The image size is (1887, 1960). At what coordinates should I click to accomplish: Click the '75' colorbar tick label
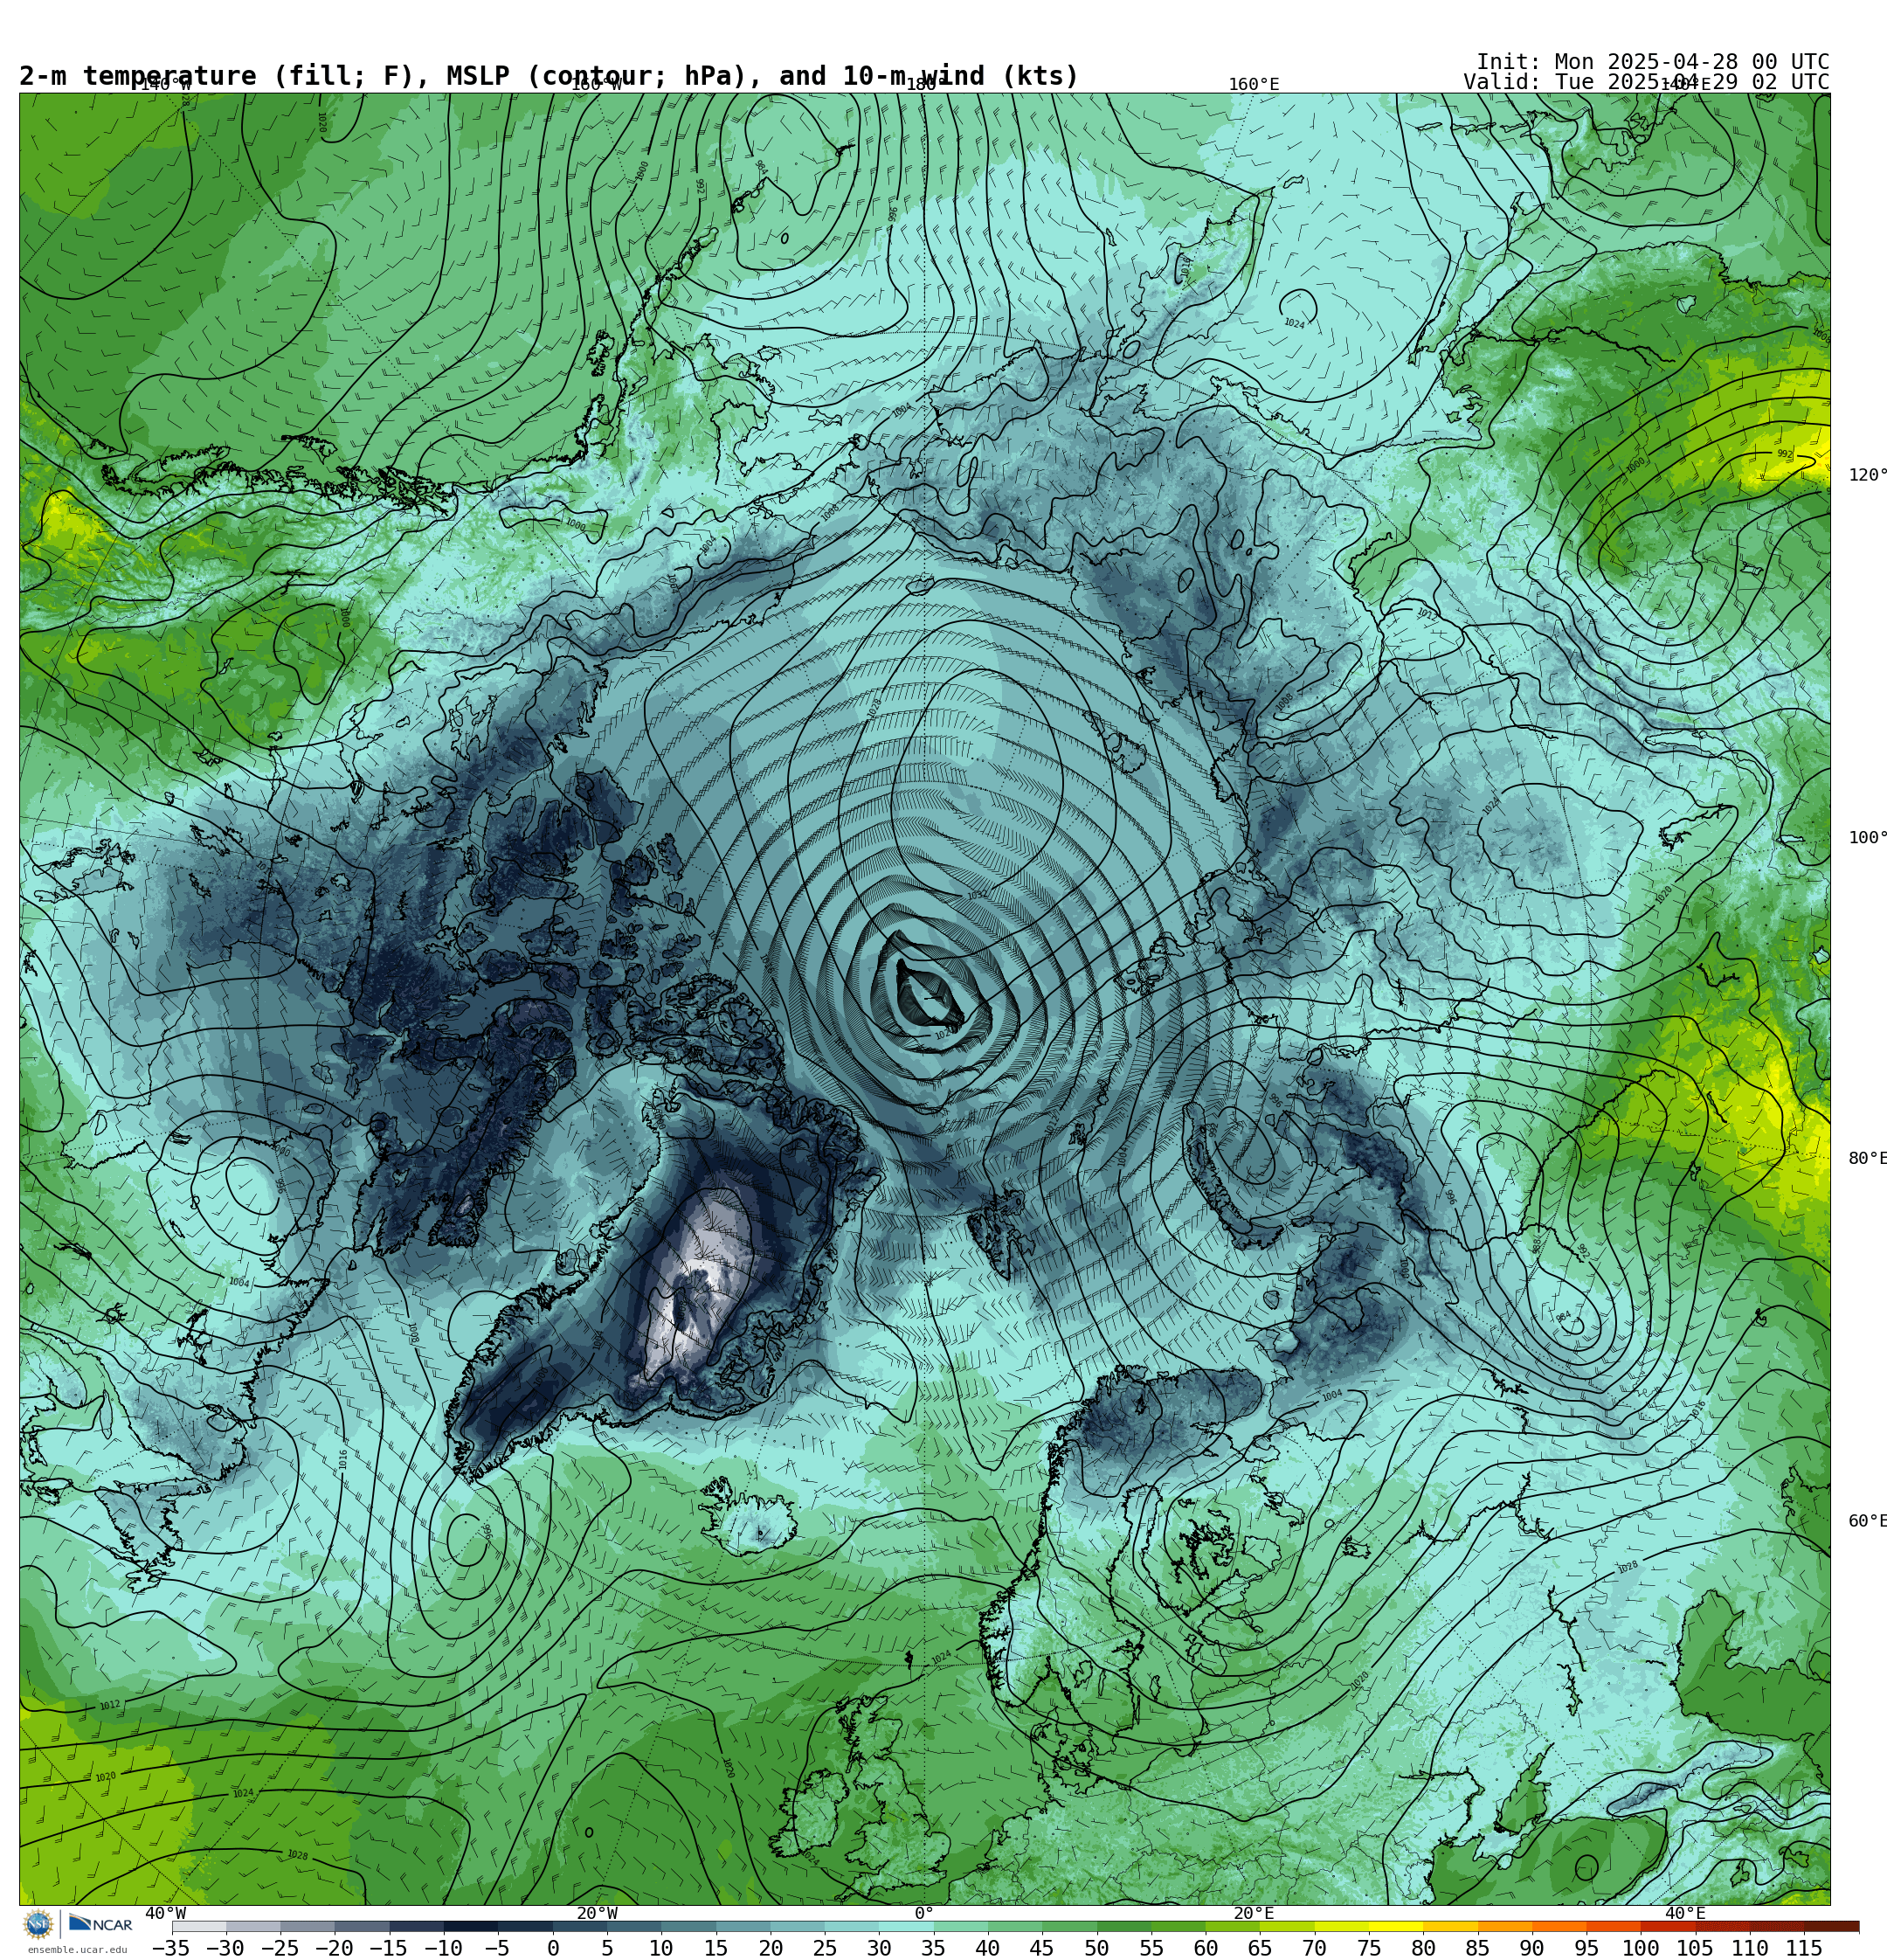click(x=1368, y=1948)
